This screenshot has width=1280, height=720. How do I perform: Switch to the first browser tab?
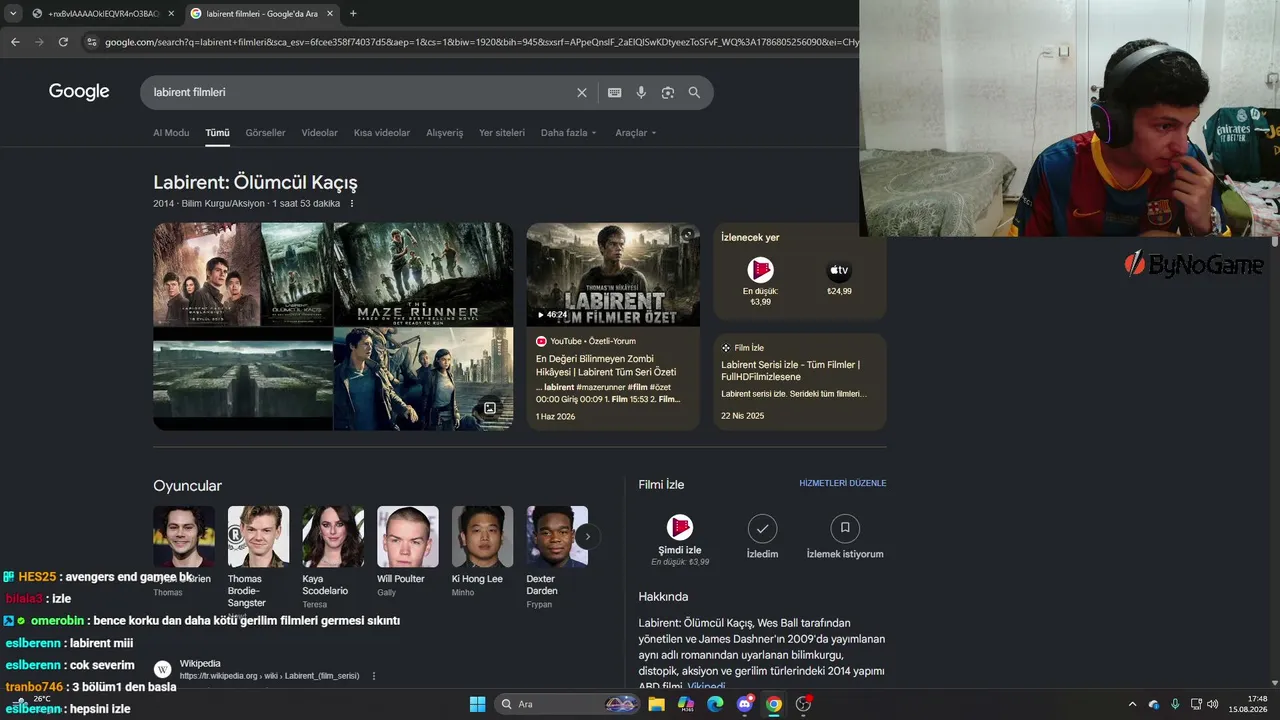point(102,13)
